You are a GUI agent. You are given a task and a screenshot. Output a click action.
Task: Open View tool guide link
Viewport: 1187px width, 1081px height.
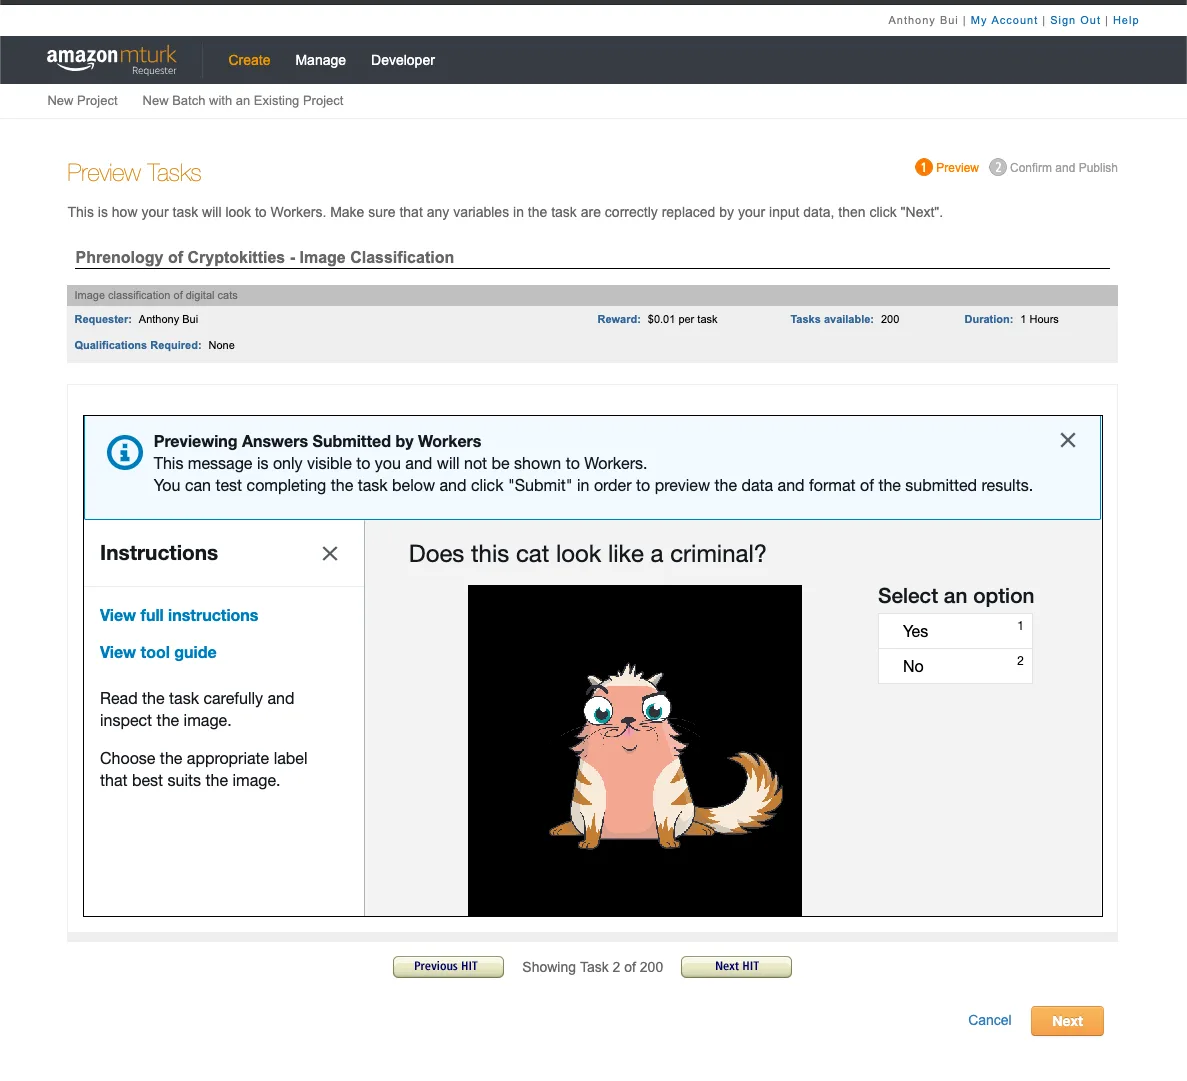pos(158,653)
